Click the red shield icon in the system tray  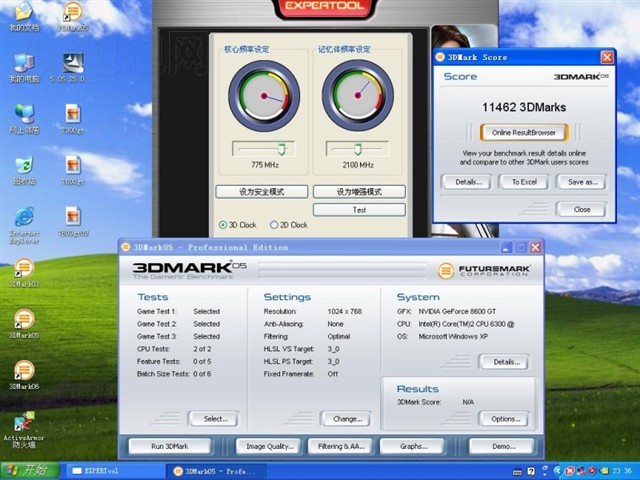pos(592,471)
